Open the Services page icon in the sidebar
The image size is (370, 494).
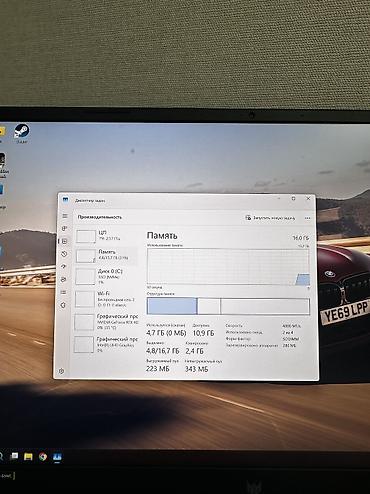pyautogui.click(x=63, y=305)
